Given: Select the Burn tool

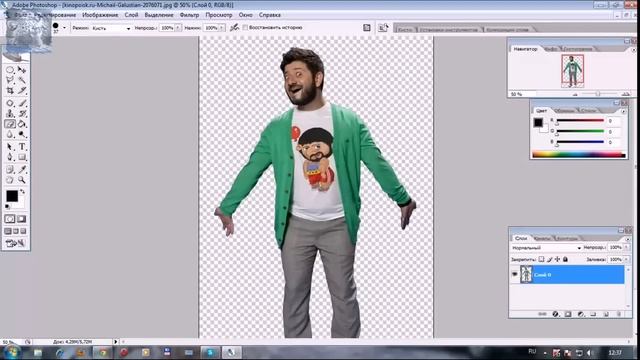Looking at the screenshot, I should click(22, 134).
